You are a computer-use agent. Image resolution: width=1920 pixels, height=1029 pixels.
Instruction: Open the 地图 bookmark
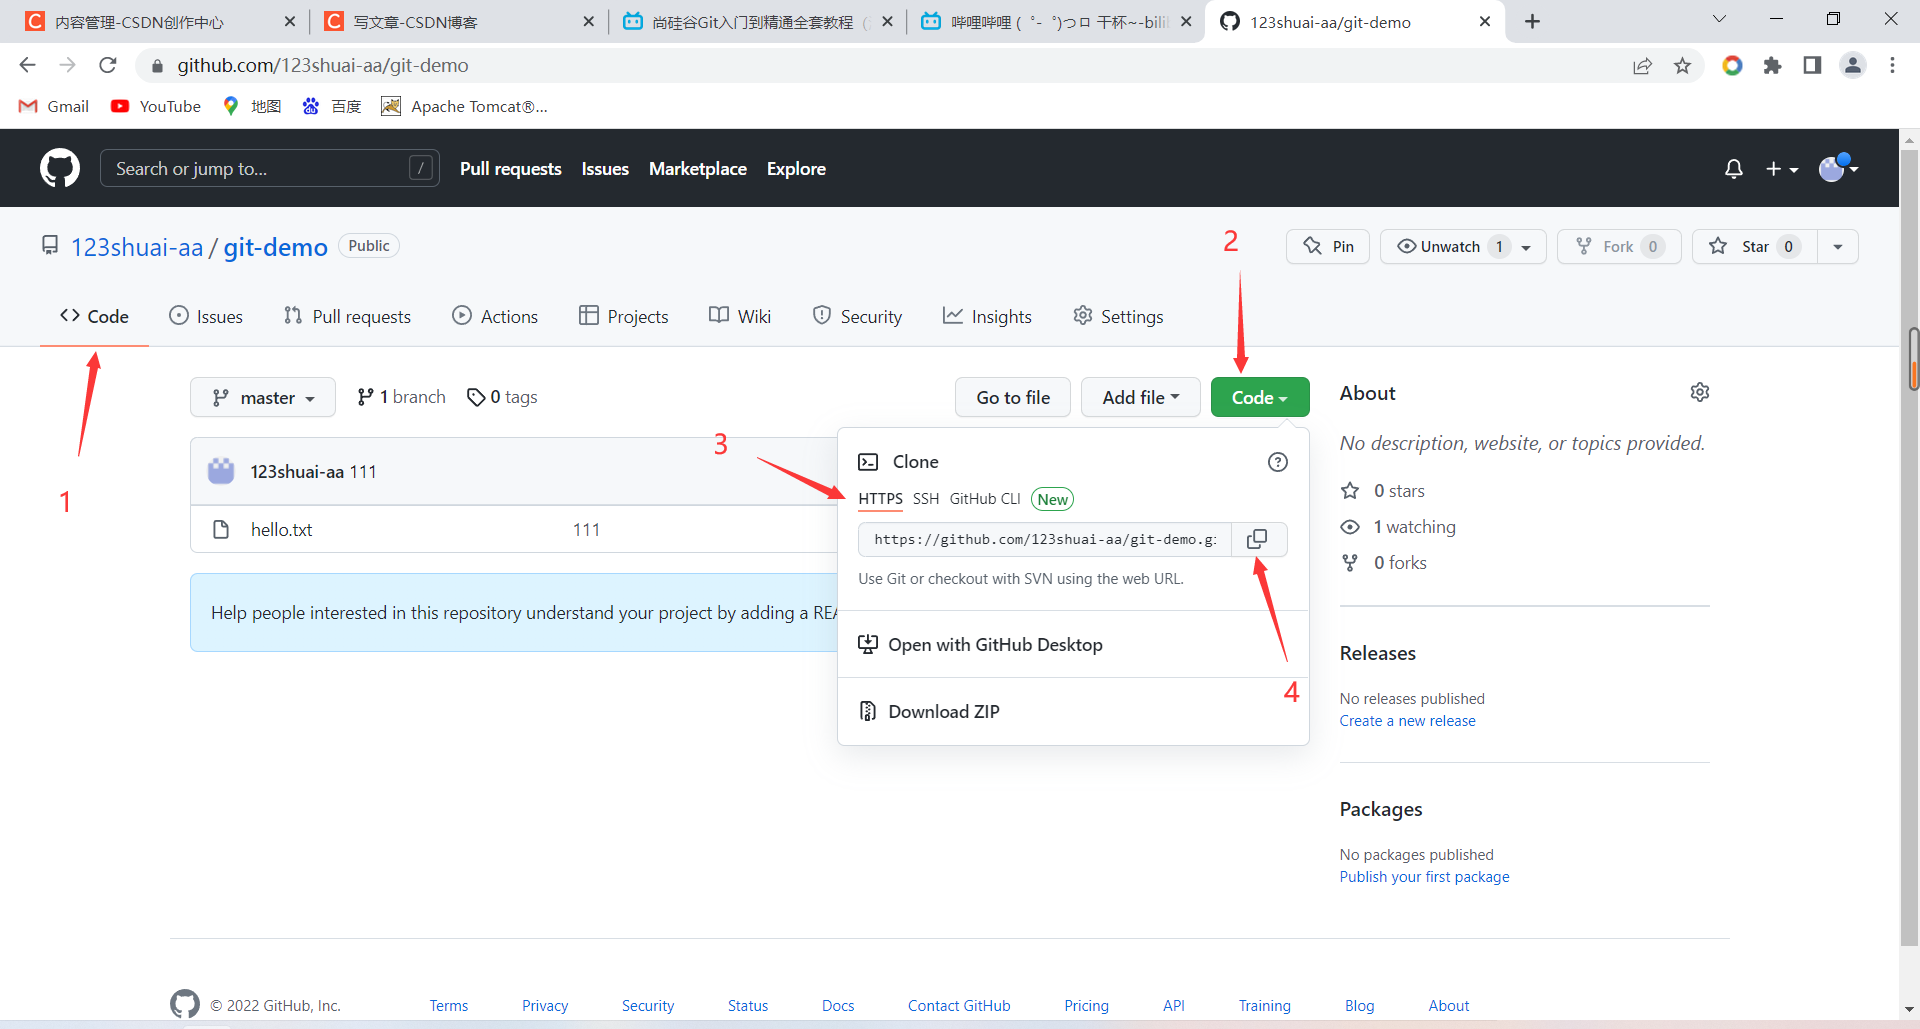click(252, 106)
